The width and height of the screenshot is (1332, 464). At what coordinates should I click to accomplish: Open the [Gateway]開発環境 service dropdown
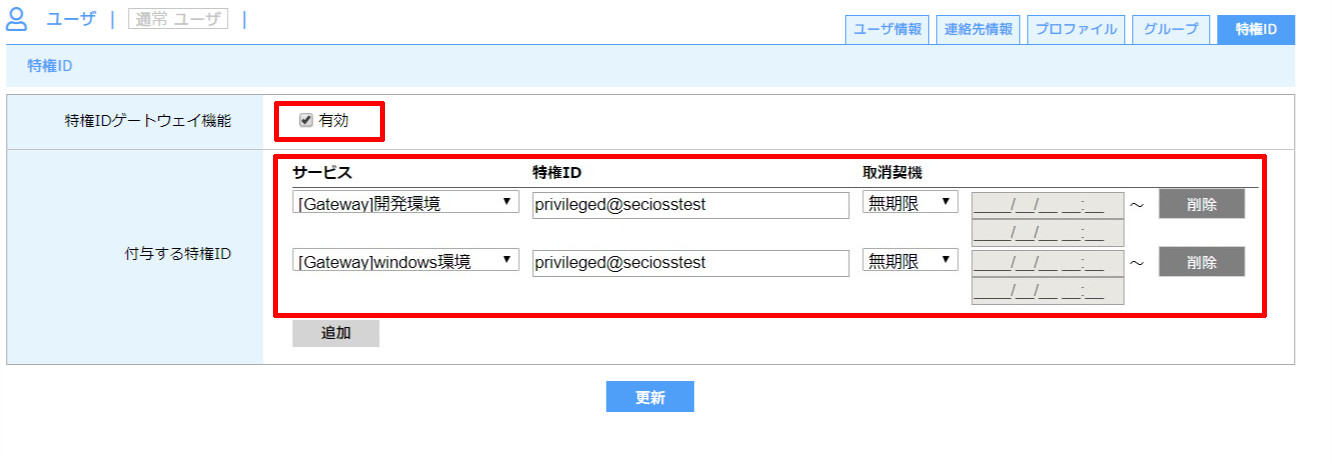[406, 204]
